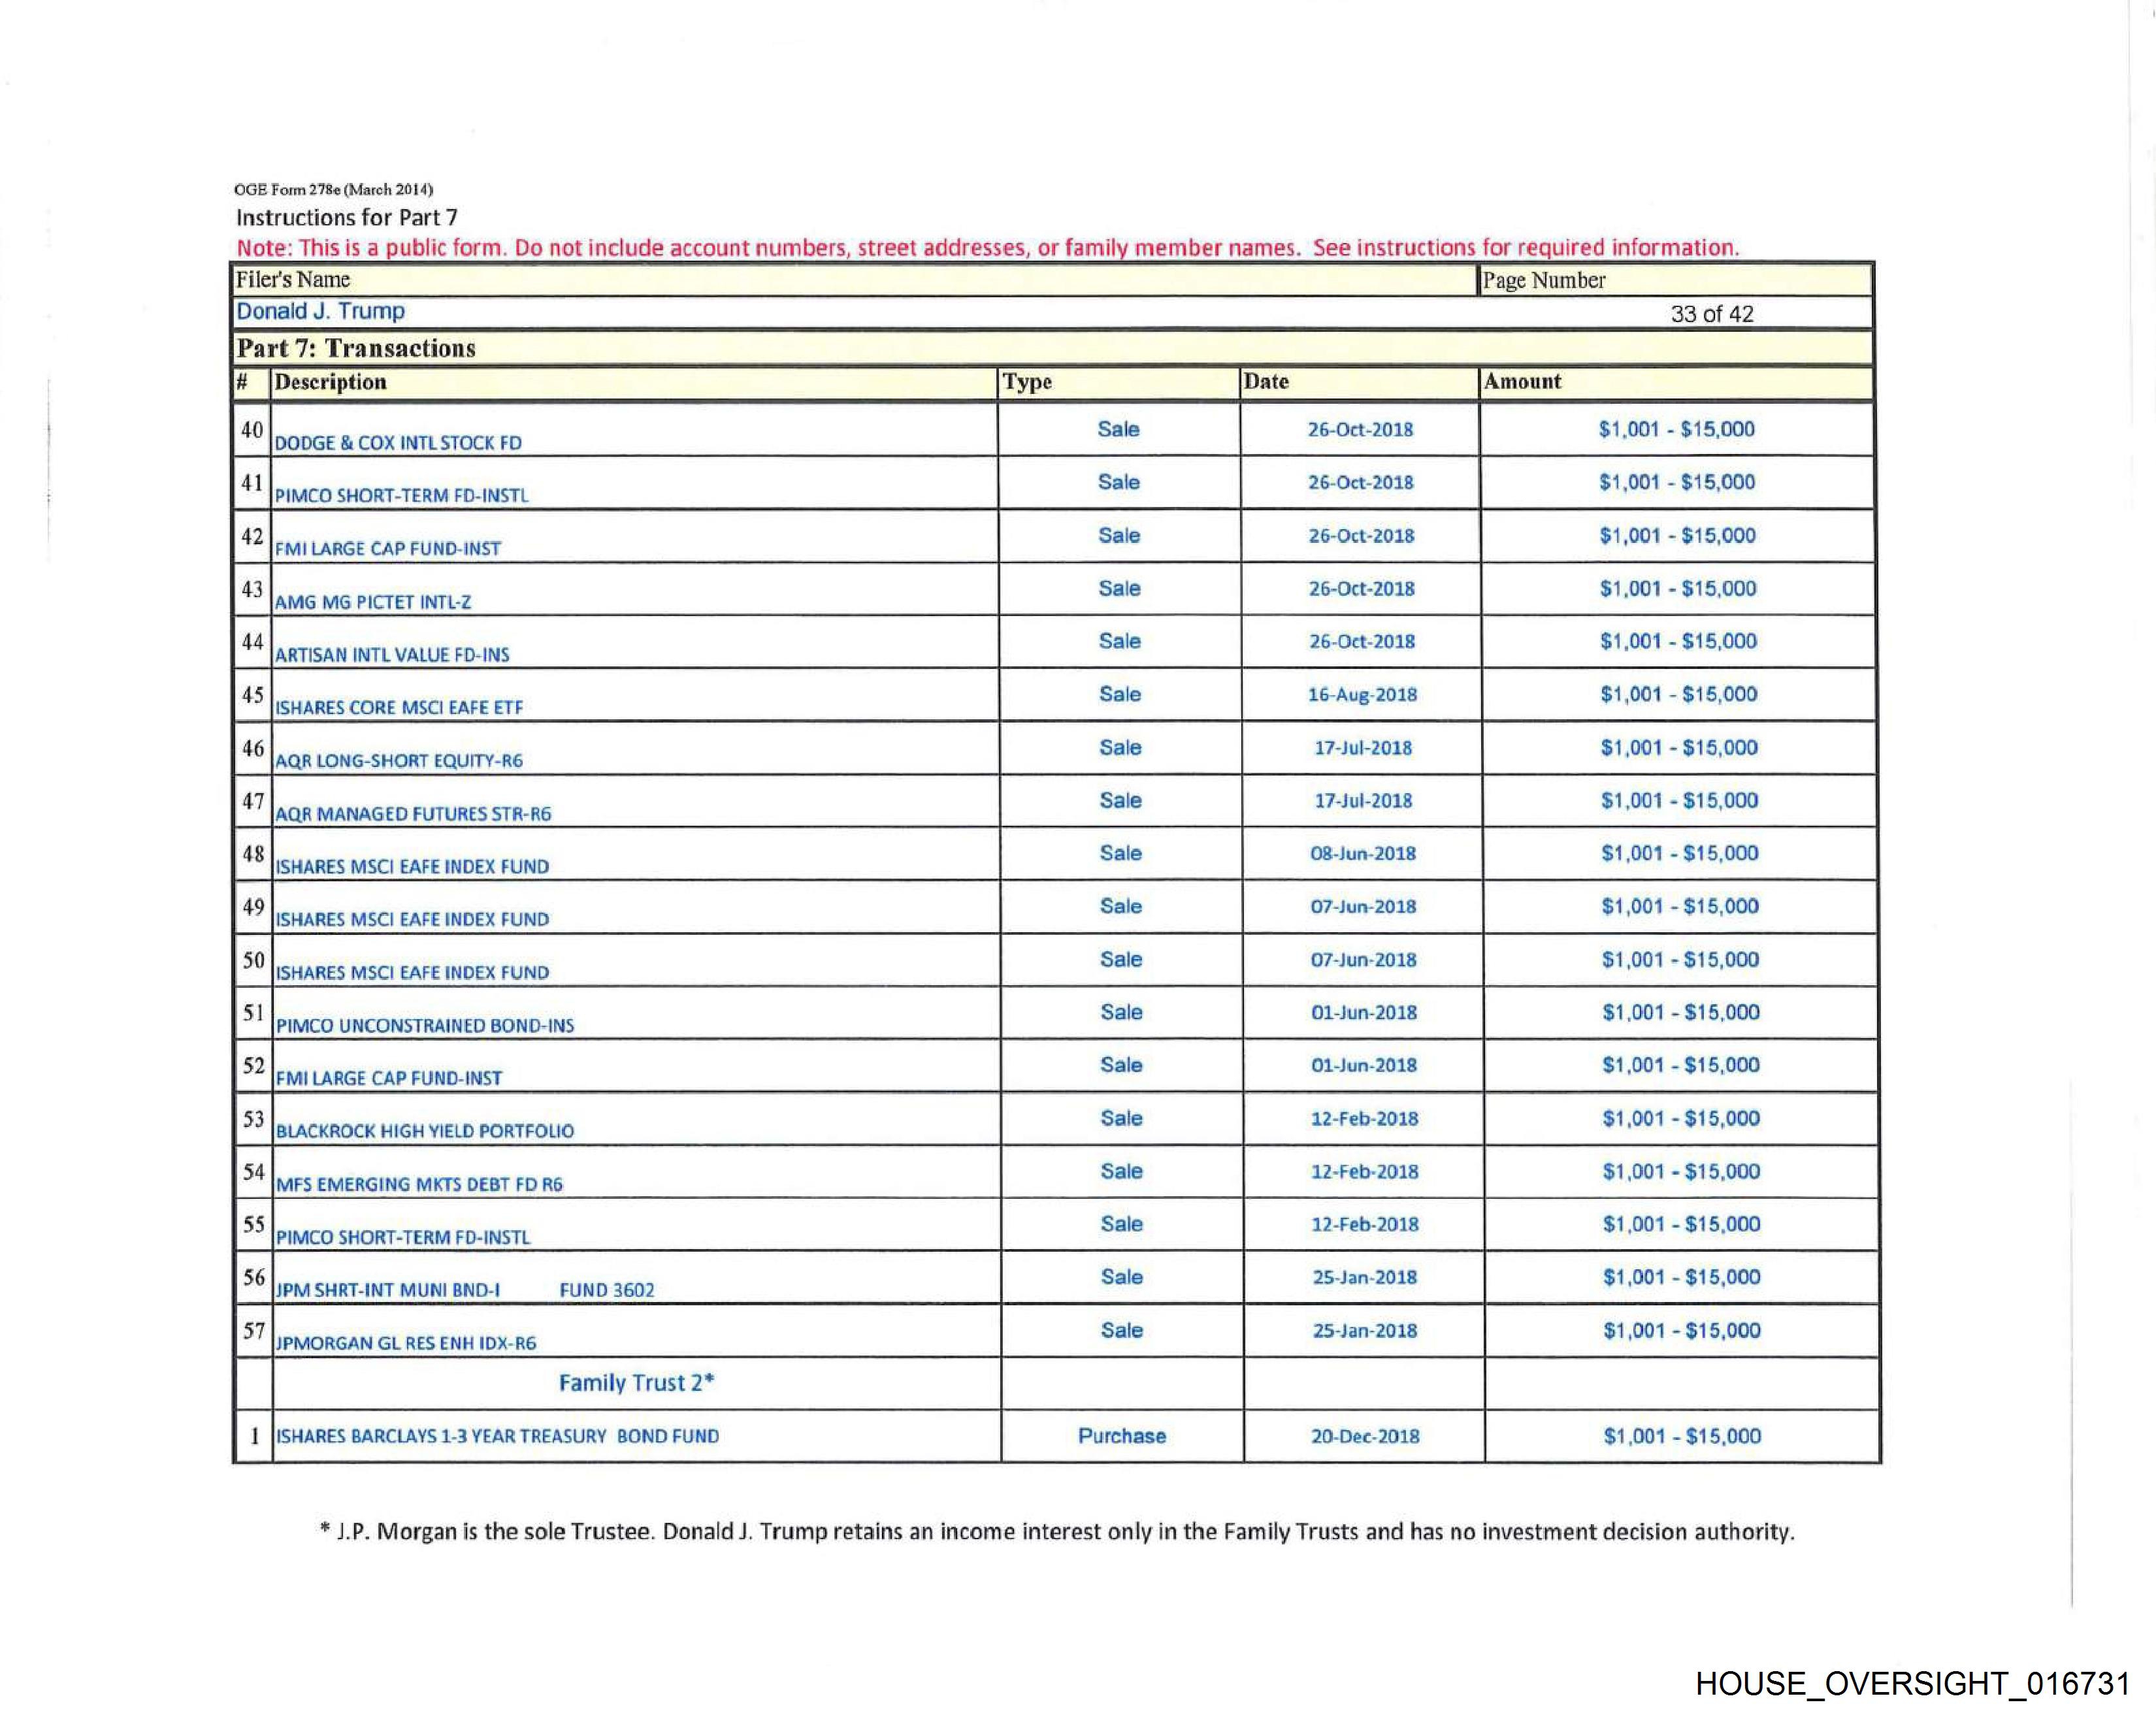Click the Donald J. Trump filer name field

coord(320,312)
